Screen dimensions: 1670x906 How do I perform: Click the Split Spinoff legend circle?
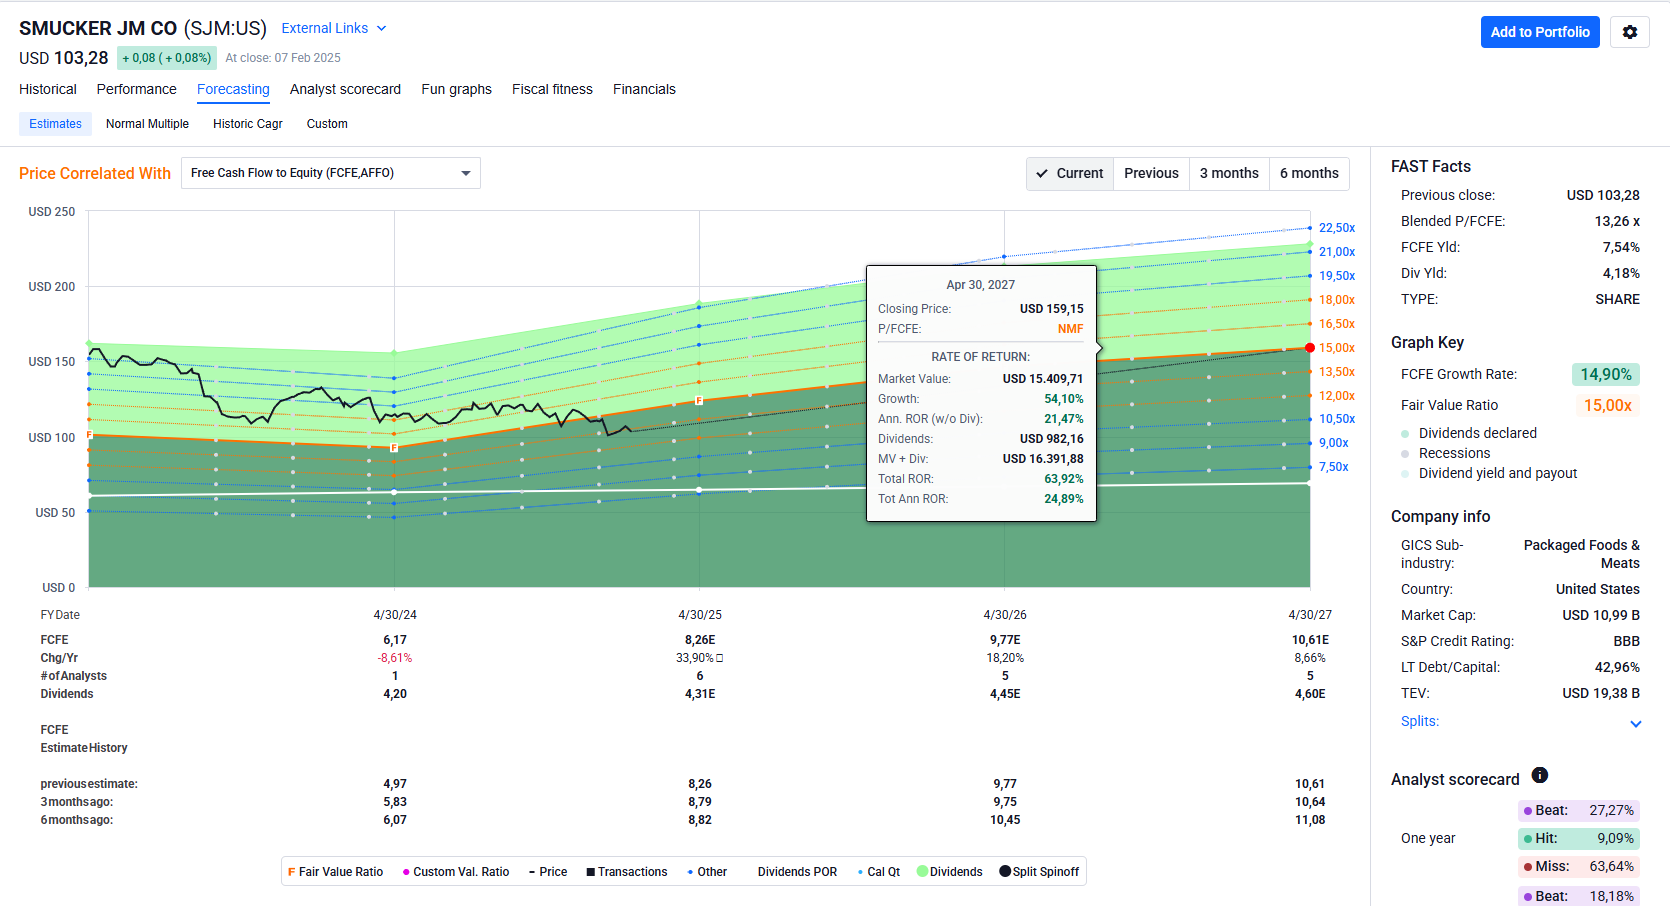[1005, 871]
